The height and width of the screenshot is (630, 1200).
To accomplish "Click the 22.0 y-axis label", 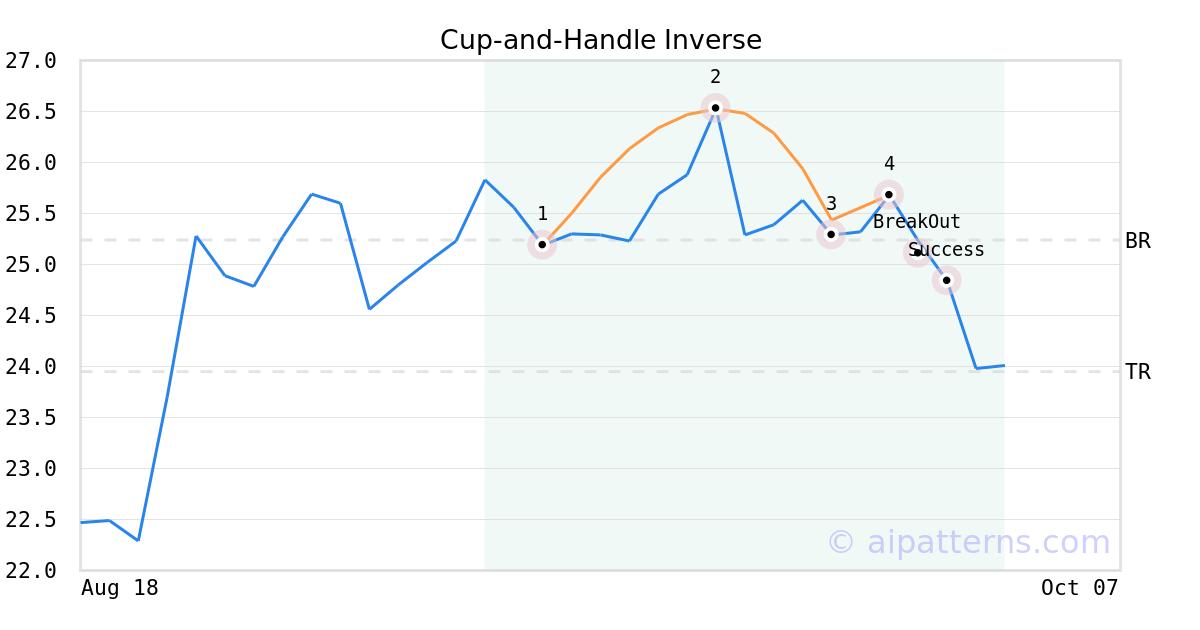I will point(31,571).
